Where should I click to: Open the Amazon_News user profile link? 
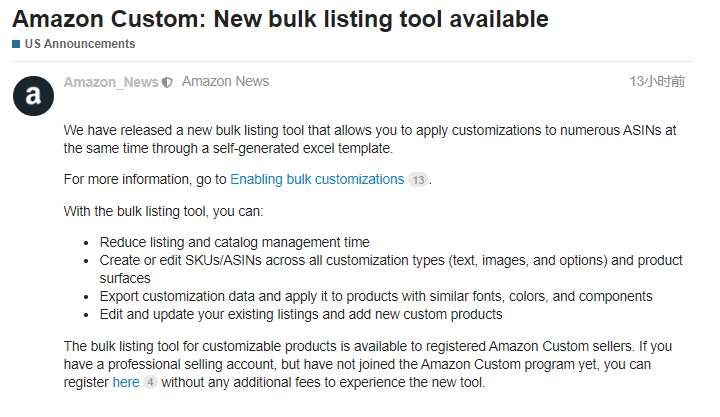click(110, 82)
